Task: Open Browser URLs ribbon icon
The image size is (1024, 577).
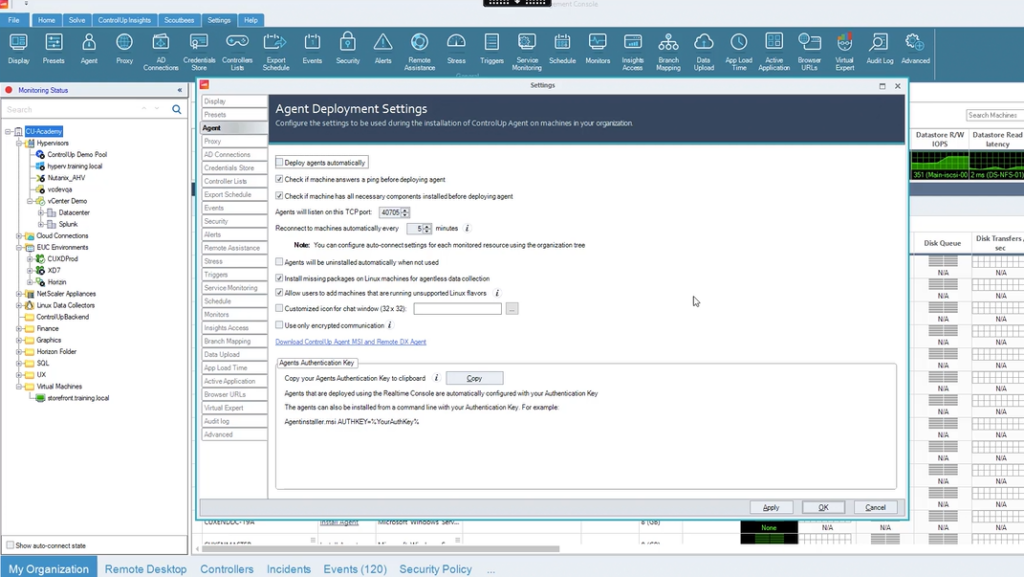Action: coord(809,52)
